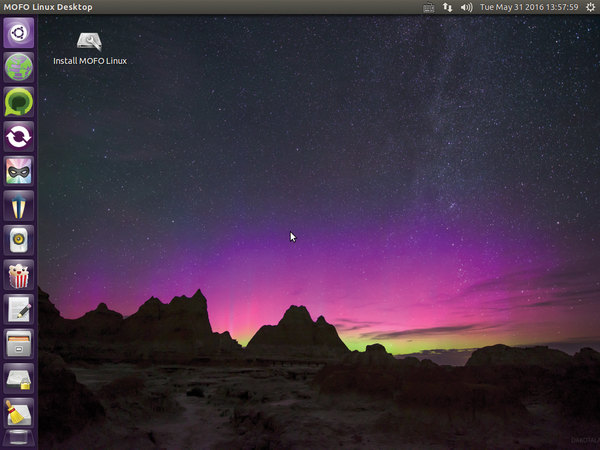This screenshot has height=450, width=600.
Task: Click the MOFO Linux Desktop title
Action: click(48, 7)
